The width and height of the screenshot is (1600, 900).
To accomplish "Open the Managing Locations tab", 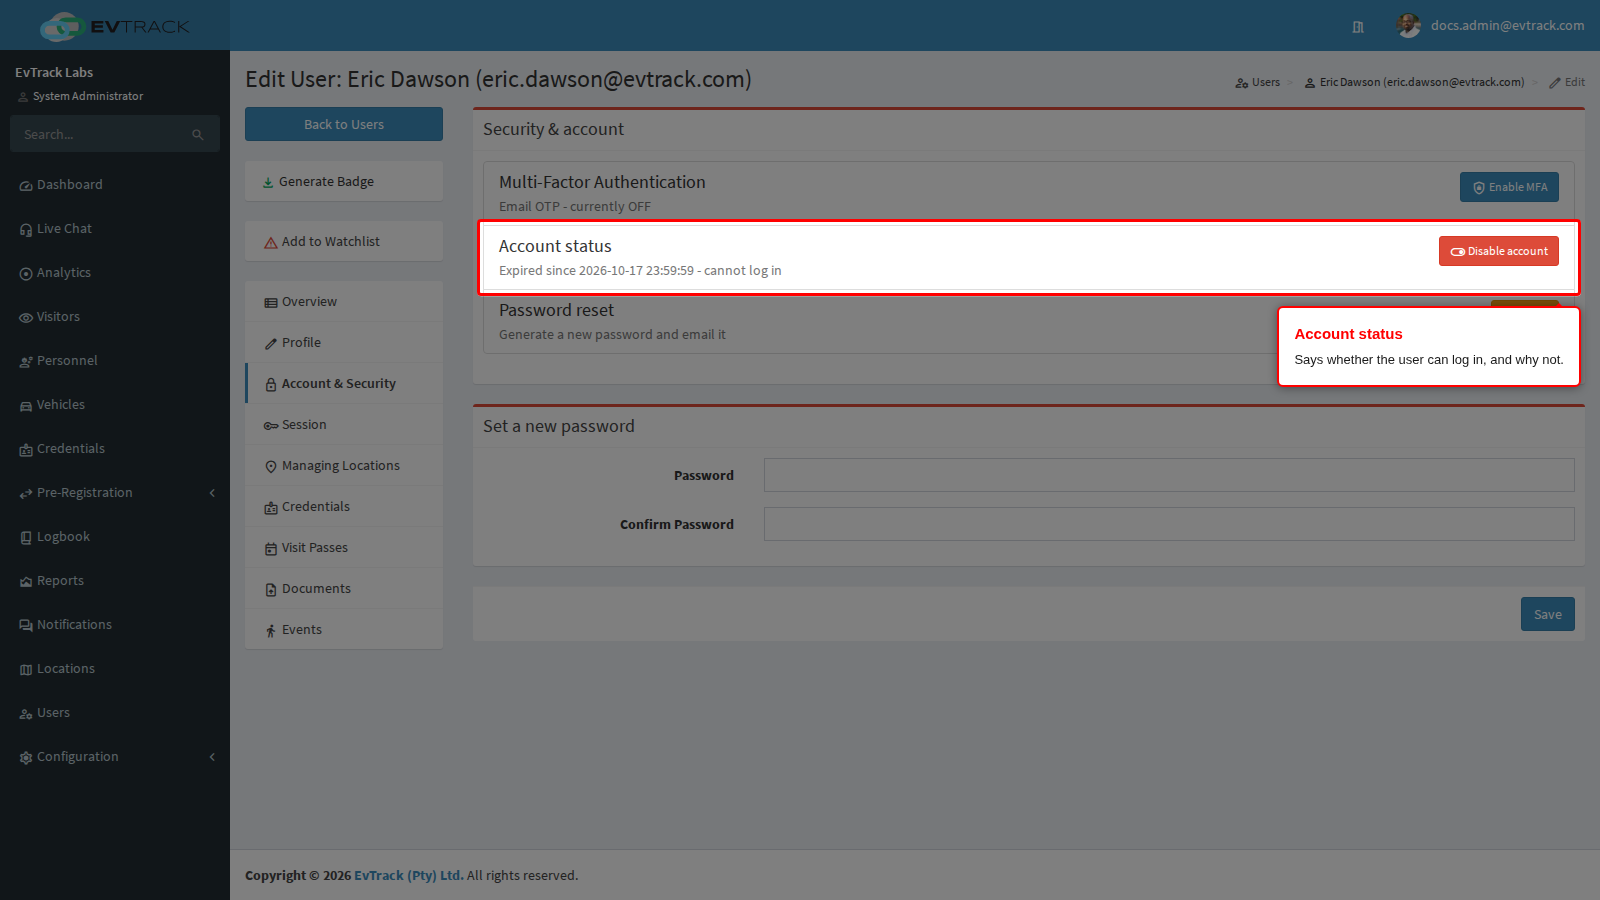I will (x=344, y=466).
